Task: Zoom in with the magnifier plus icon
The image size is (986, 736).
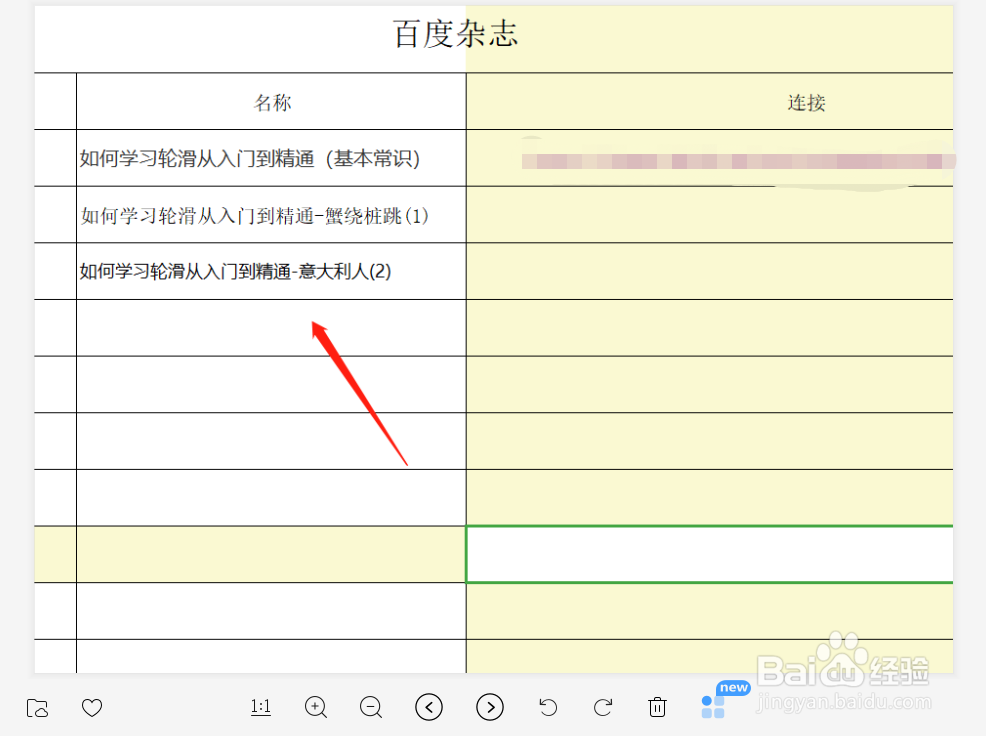Action: pos(316,707)
